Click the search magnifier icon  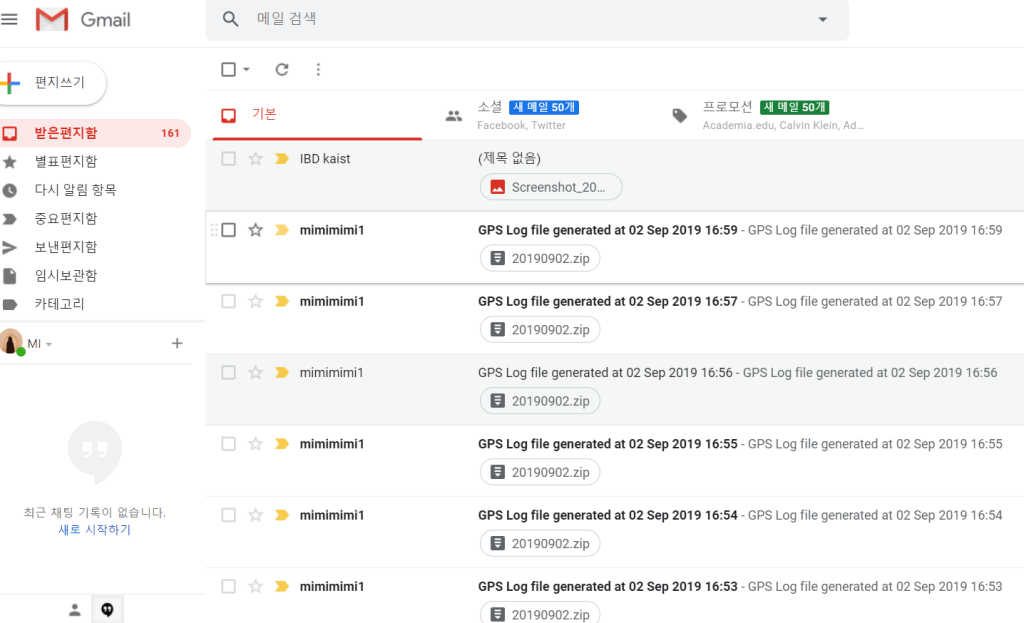[x=231, y=19]
